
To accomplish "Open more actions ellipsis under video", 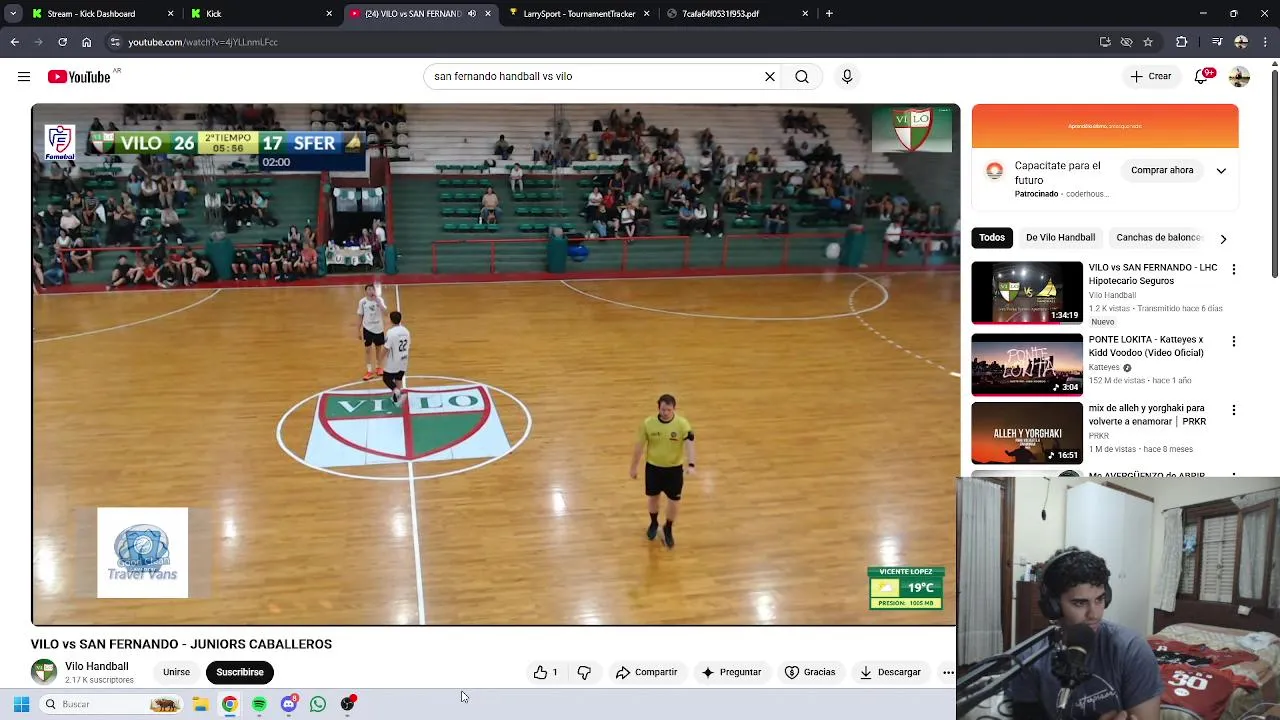I will pos(947,672).
